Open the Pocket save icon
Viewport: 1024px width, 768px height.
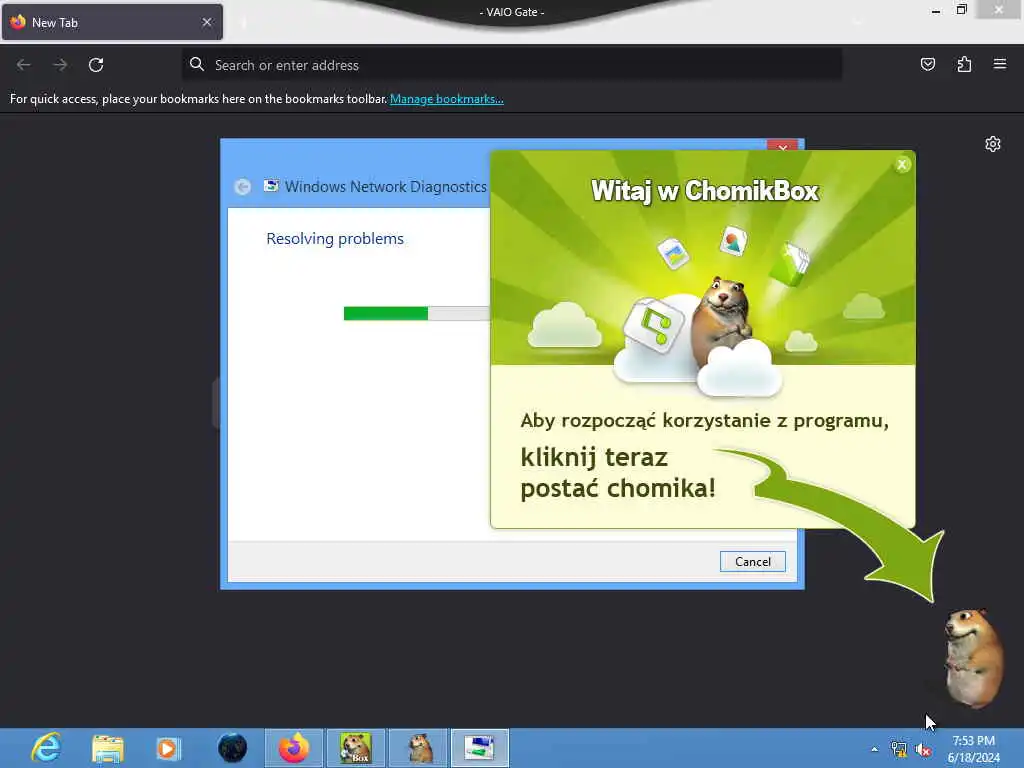[x=927, y=64]
